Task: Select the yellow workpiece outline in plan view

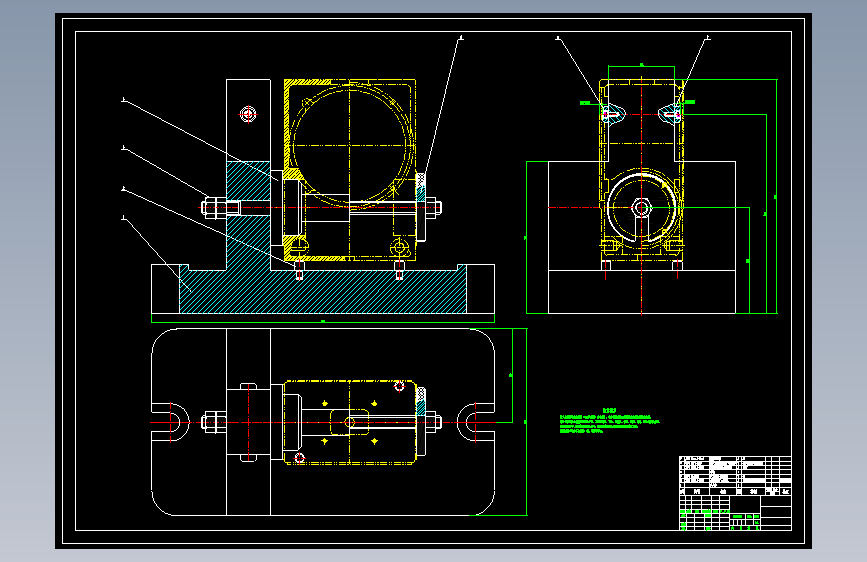Action: 351,423
